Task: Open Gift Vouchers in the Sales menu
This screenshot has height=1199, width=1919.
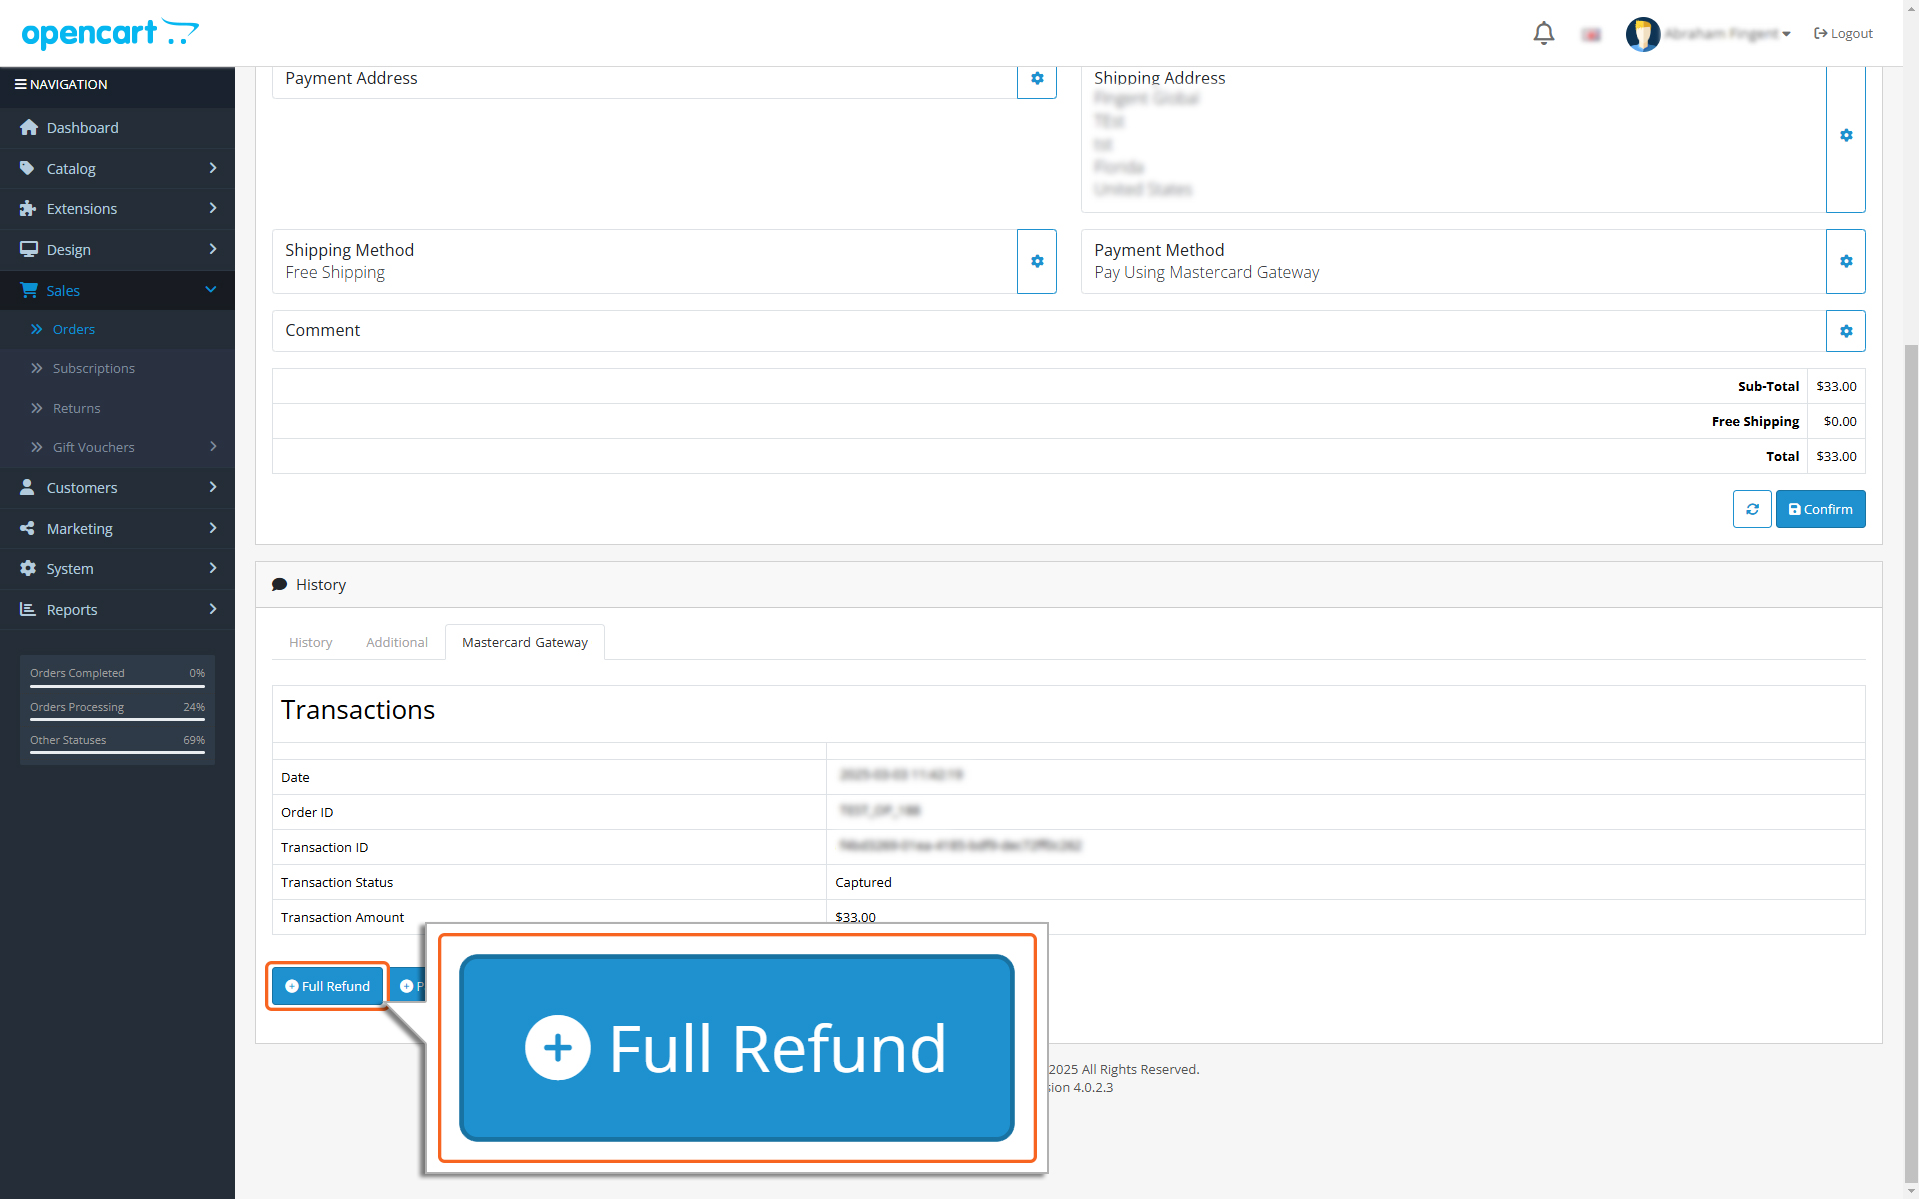Action: (x=94, y=447)
